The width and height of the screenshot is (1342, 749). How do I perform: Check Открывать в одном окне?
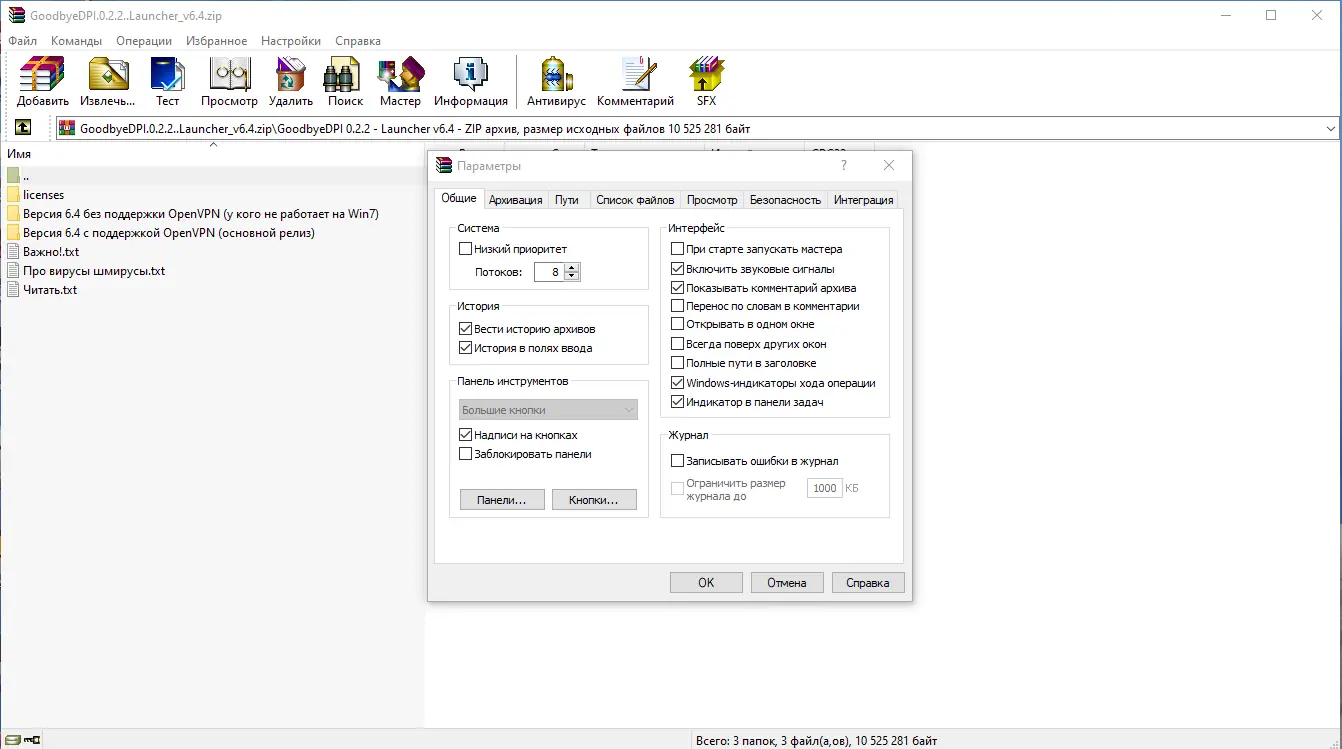[x=678, y=324]
